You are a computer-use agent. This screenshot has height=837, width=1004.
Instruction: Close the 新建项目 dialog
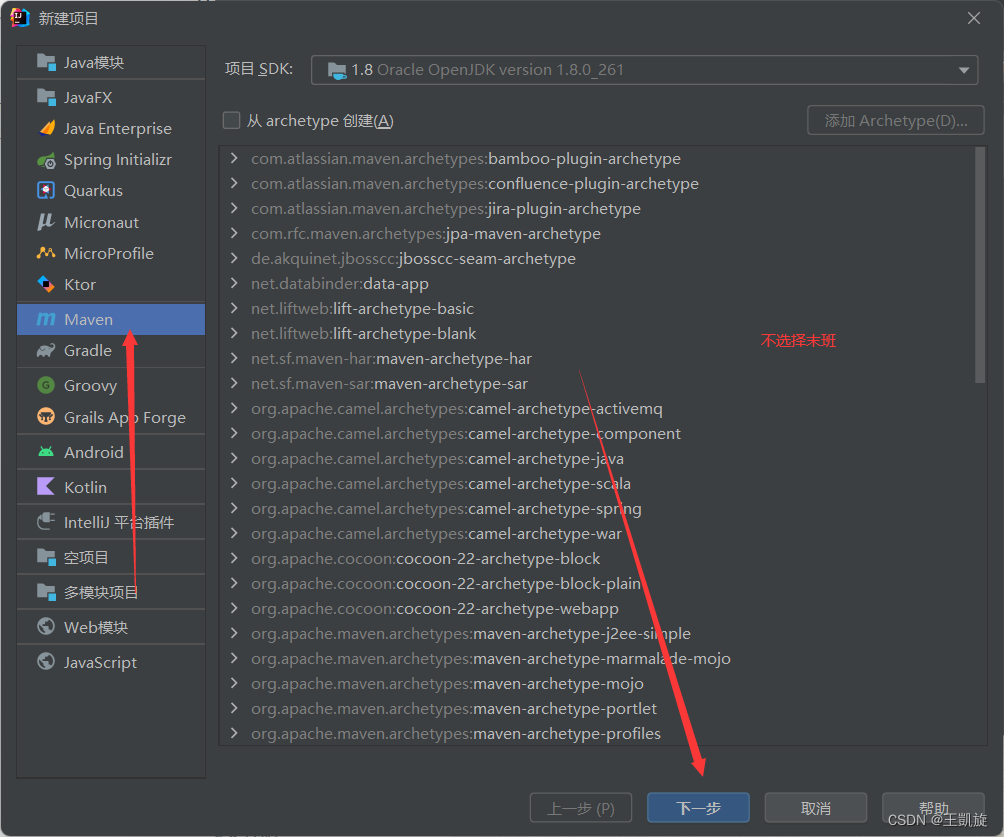point(973,18)
